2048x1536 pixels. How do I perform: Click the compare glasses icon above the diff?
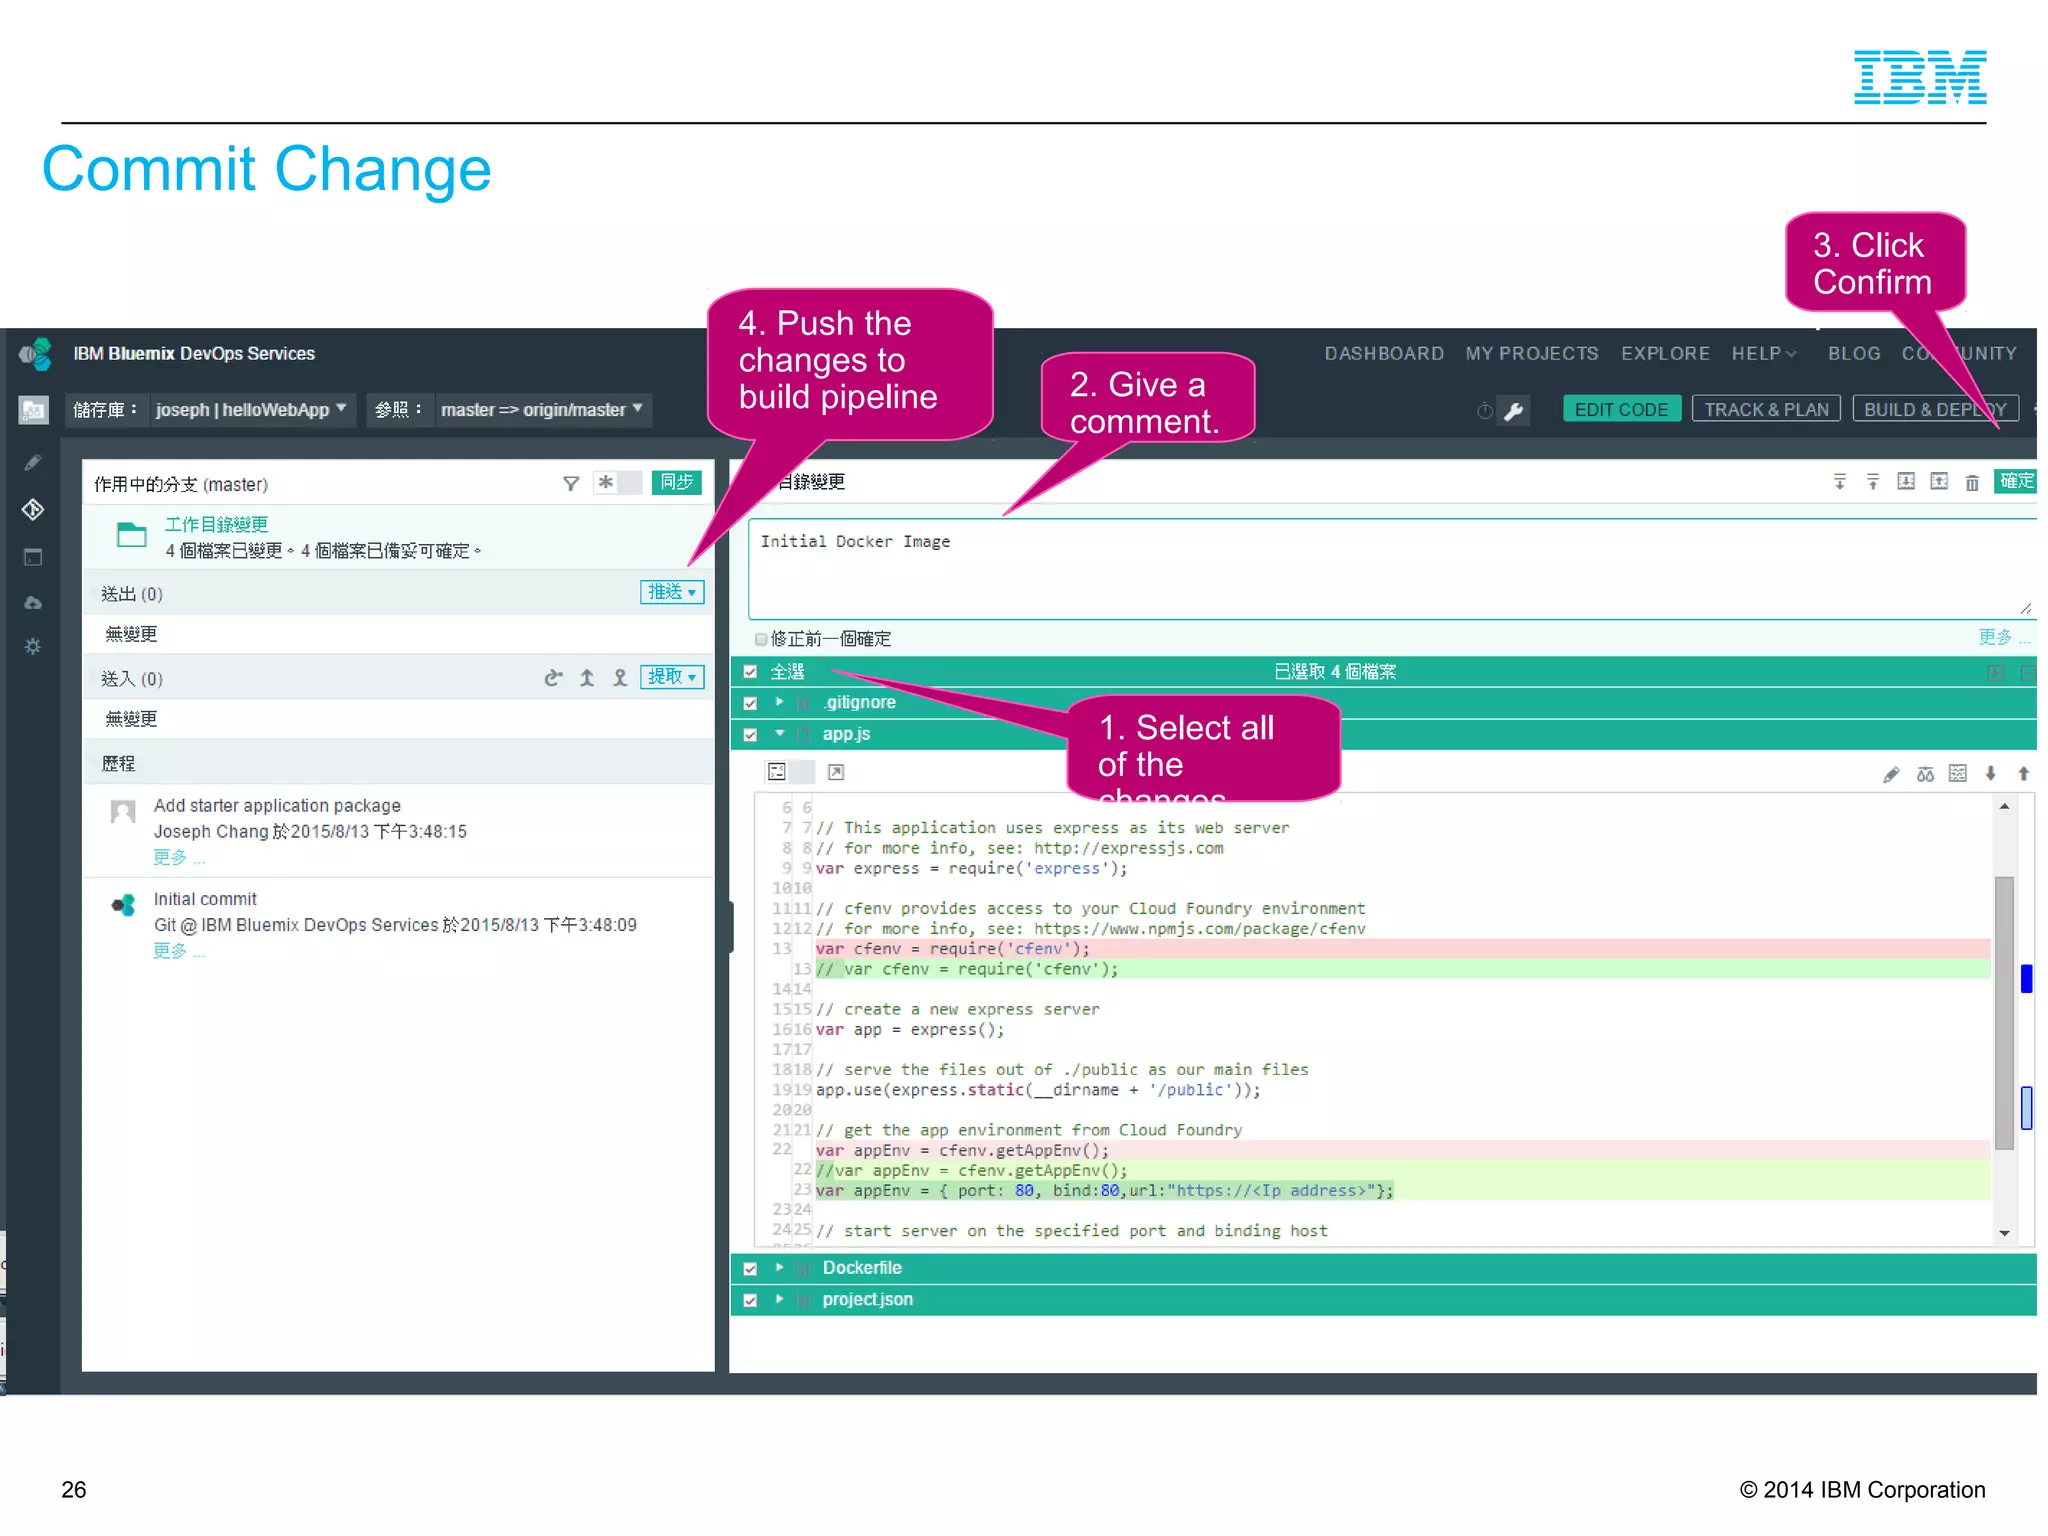(x=1925, y=774)
